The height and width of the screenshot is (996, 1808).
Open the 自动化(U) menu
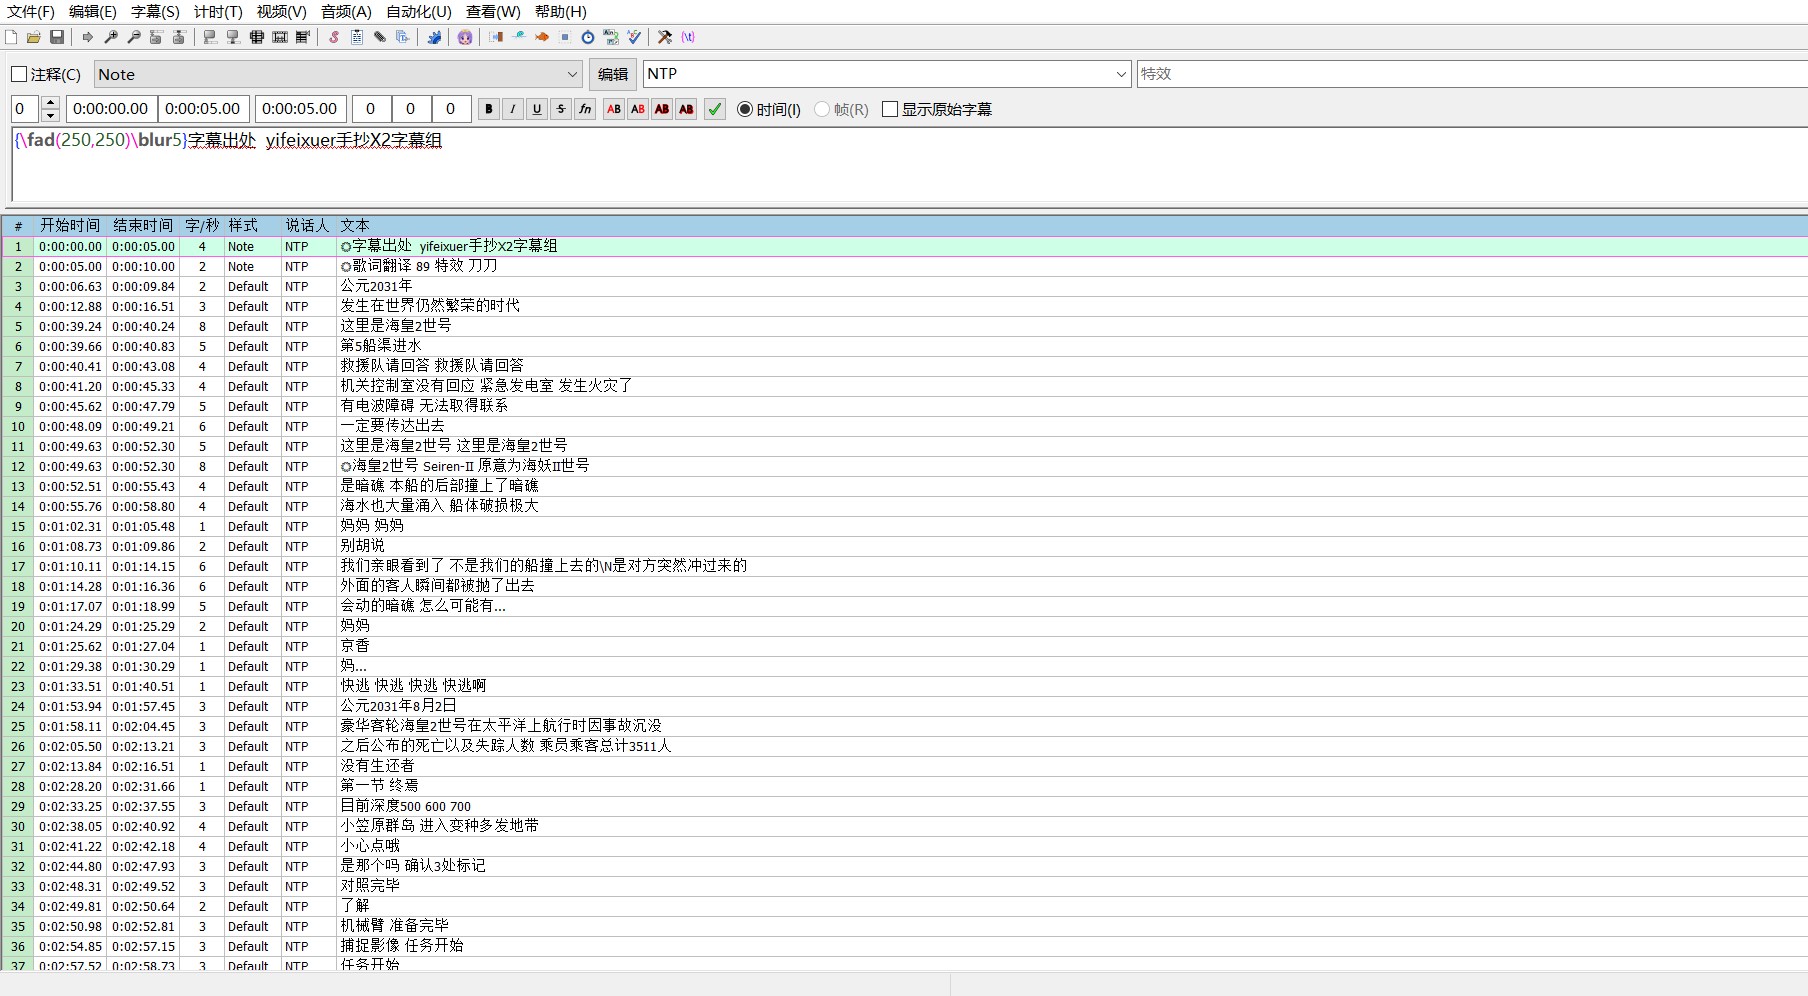click(x=419, y=12)
